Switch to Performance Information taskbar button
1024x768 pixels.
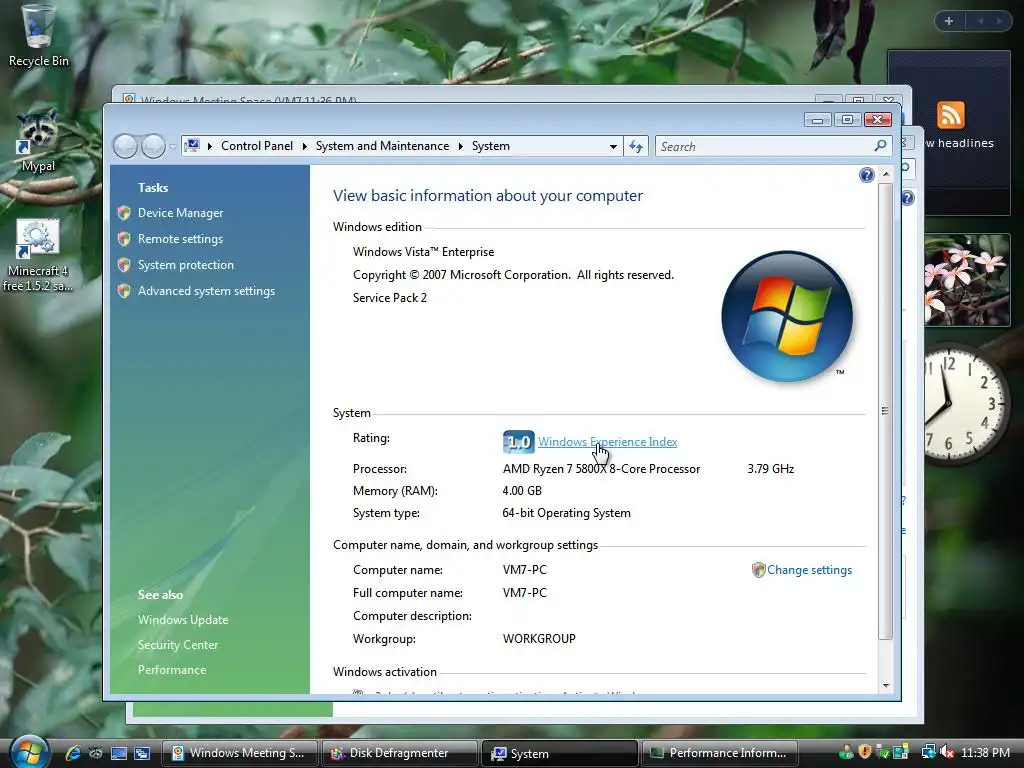[720, 753]
